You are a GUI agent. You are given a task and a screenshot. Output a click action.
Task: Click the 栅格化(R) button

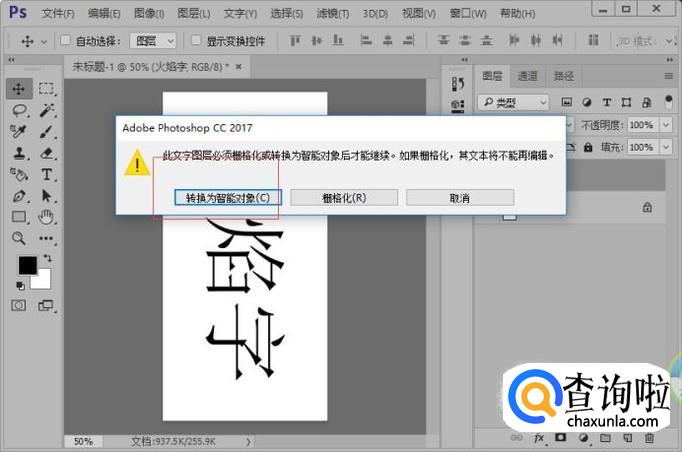pos(344,198)
